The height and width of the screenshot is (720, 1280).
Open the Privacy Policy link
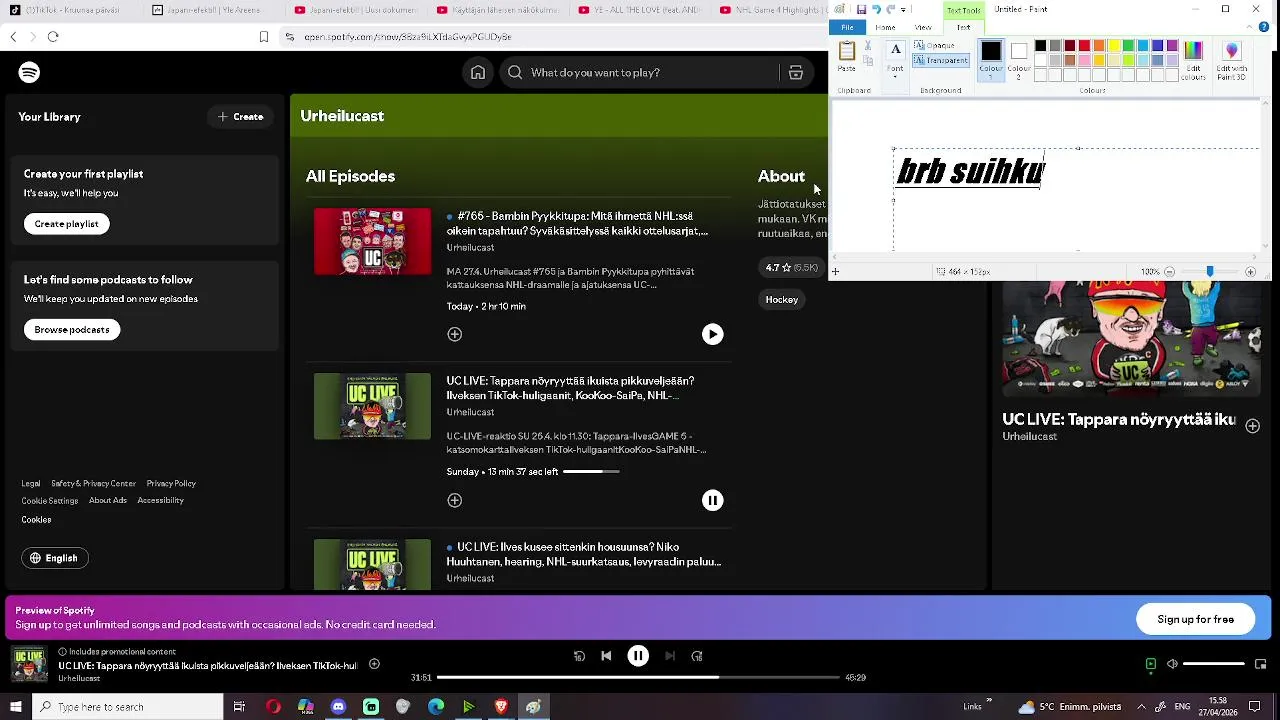pyautogui.click(x=171, y=484)
